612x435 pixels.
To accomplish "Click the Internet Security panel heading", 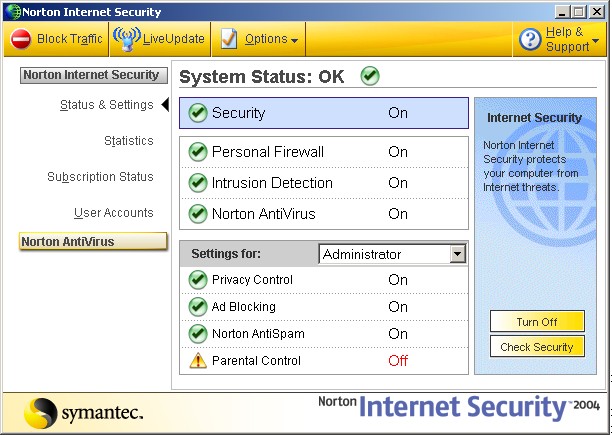I will tap(534, 117).
